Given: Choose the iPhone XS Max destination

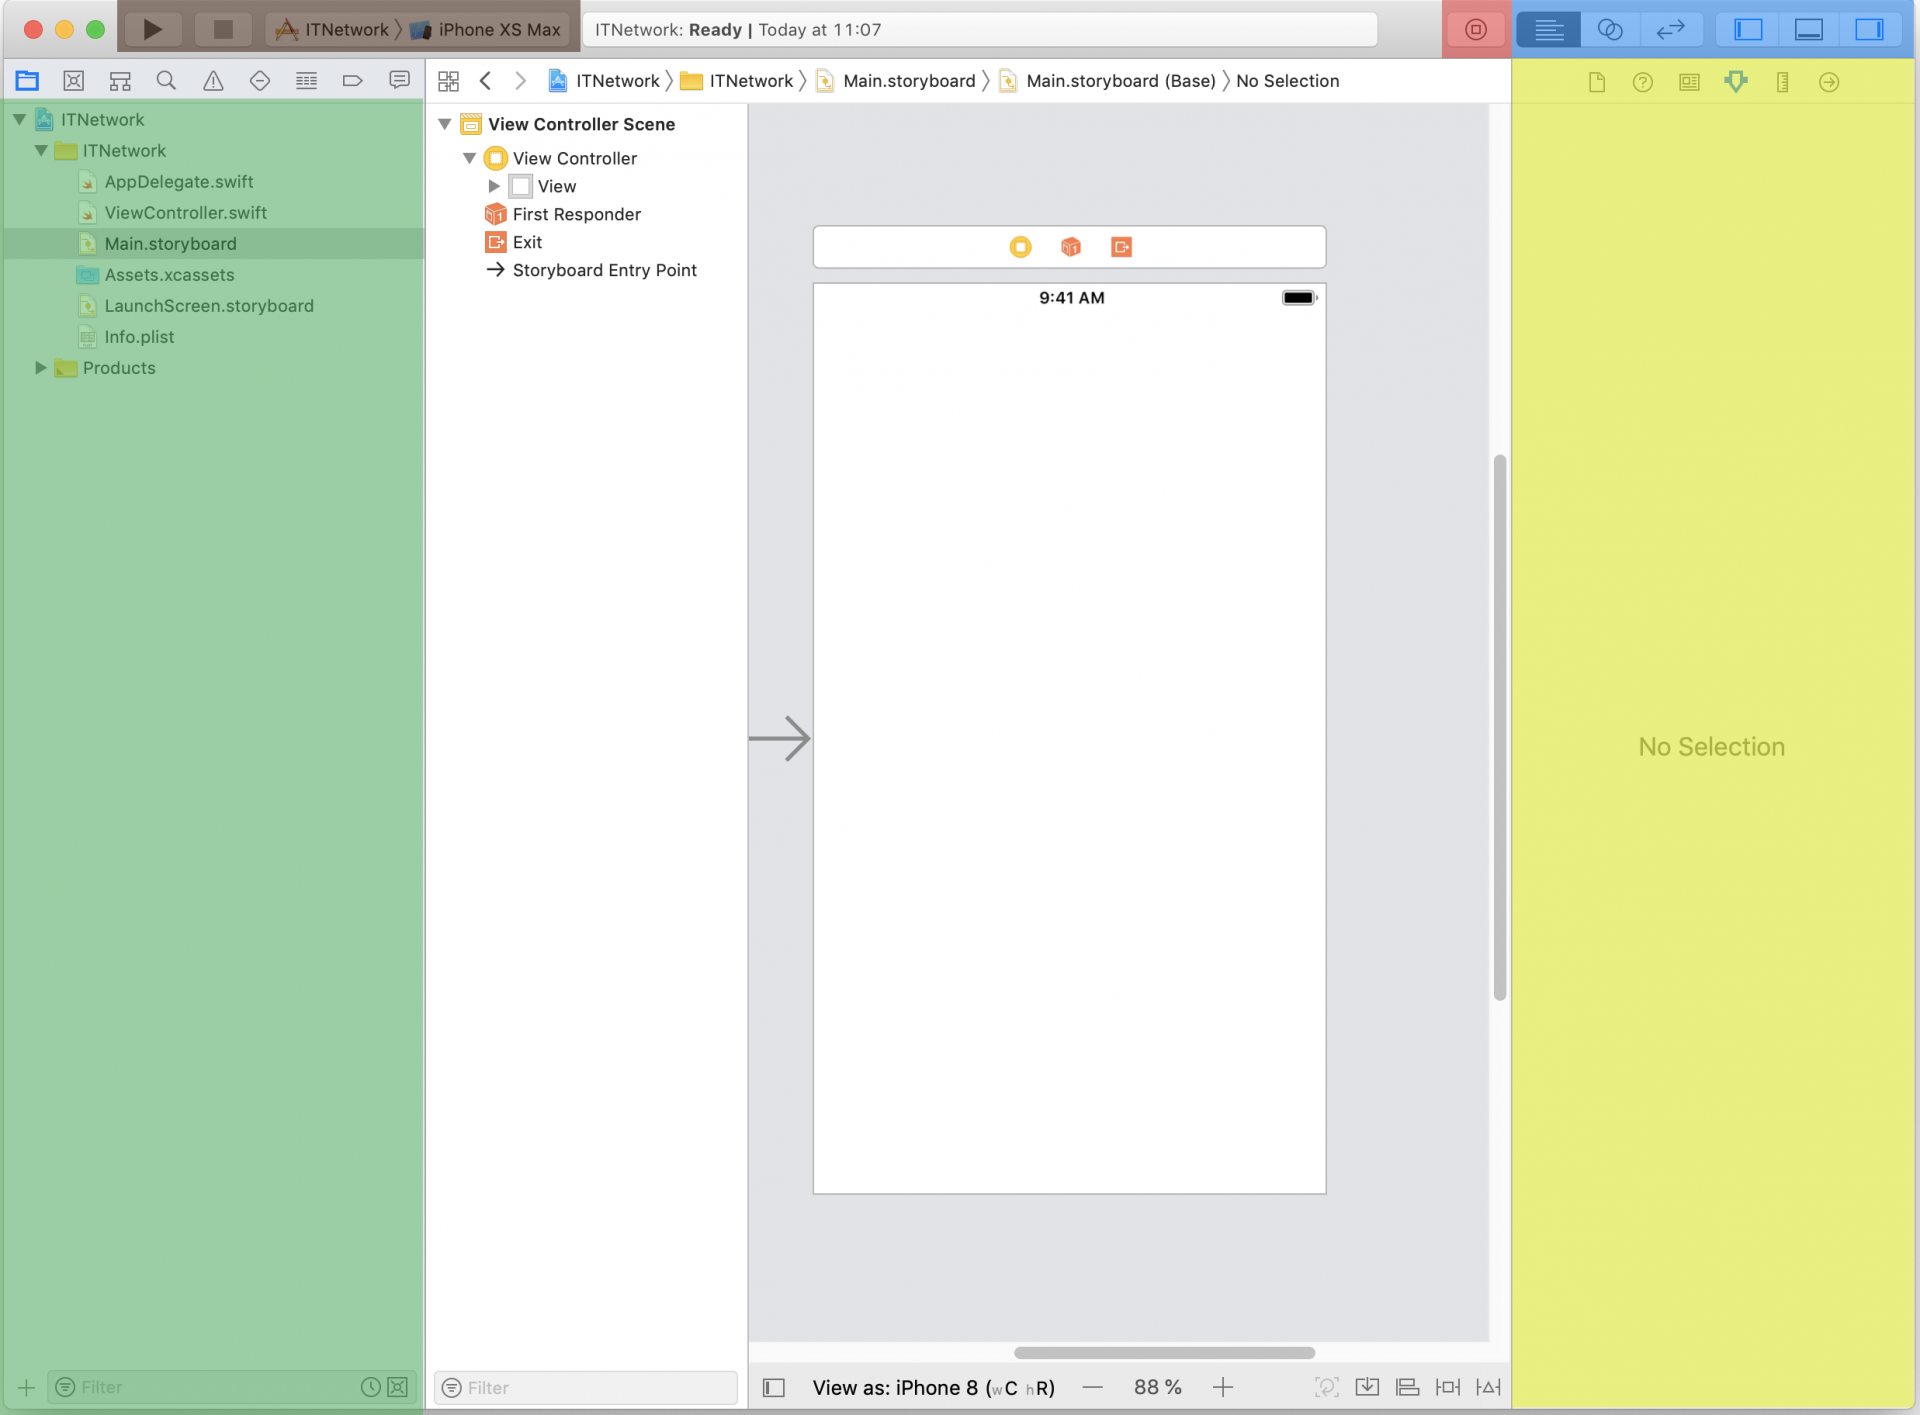Looking at the screenshot, I should click(487, 29).
